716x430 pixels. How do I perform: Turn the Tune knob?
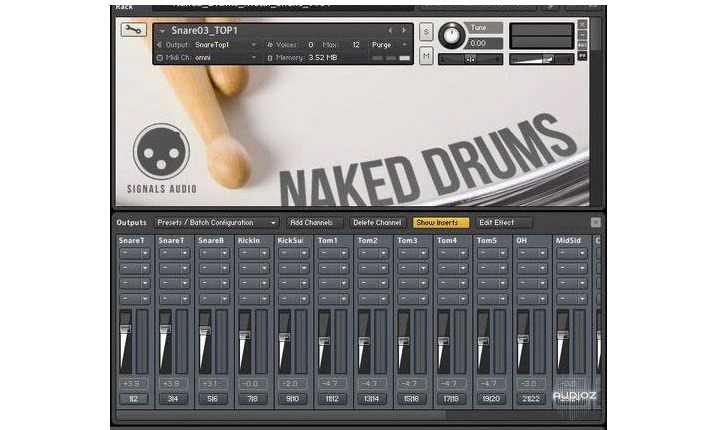click(x=452, y=36)
